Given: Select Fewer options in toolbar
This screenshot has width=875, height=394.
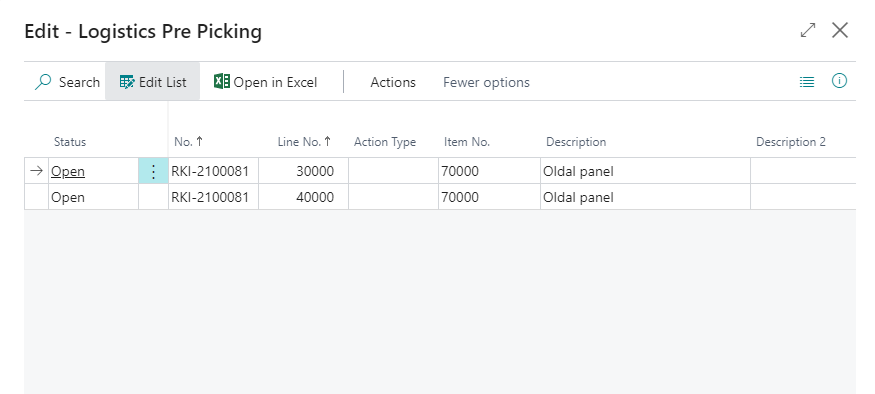Looking at the screenshot, I should [486, 82].
